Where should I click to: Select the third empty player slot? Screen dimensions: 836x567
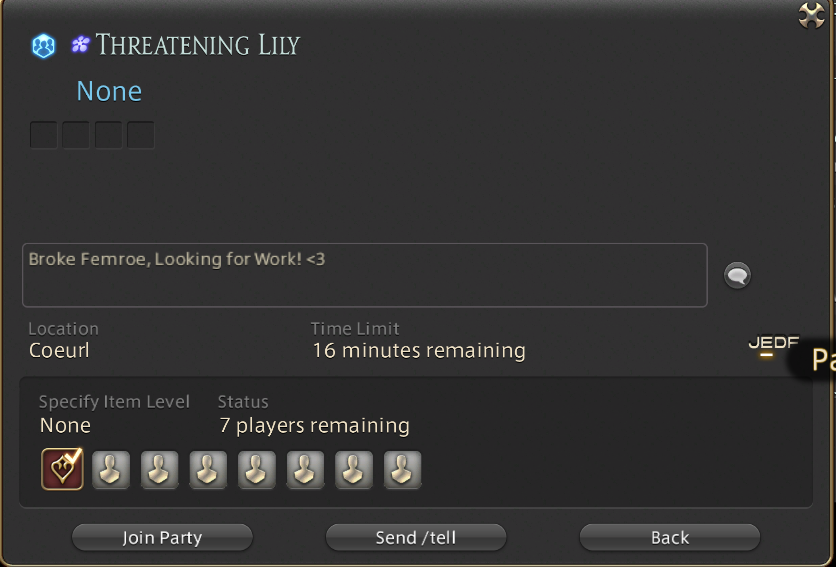208,470
